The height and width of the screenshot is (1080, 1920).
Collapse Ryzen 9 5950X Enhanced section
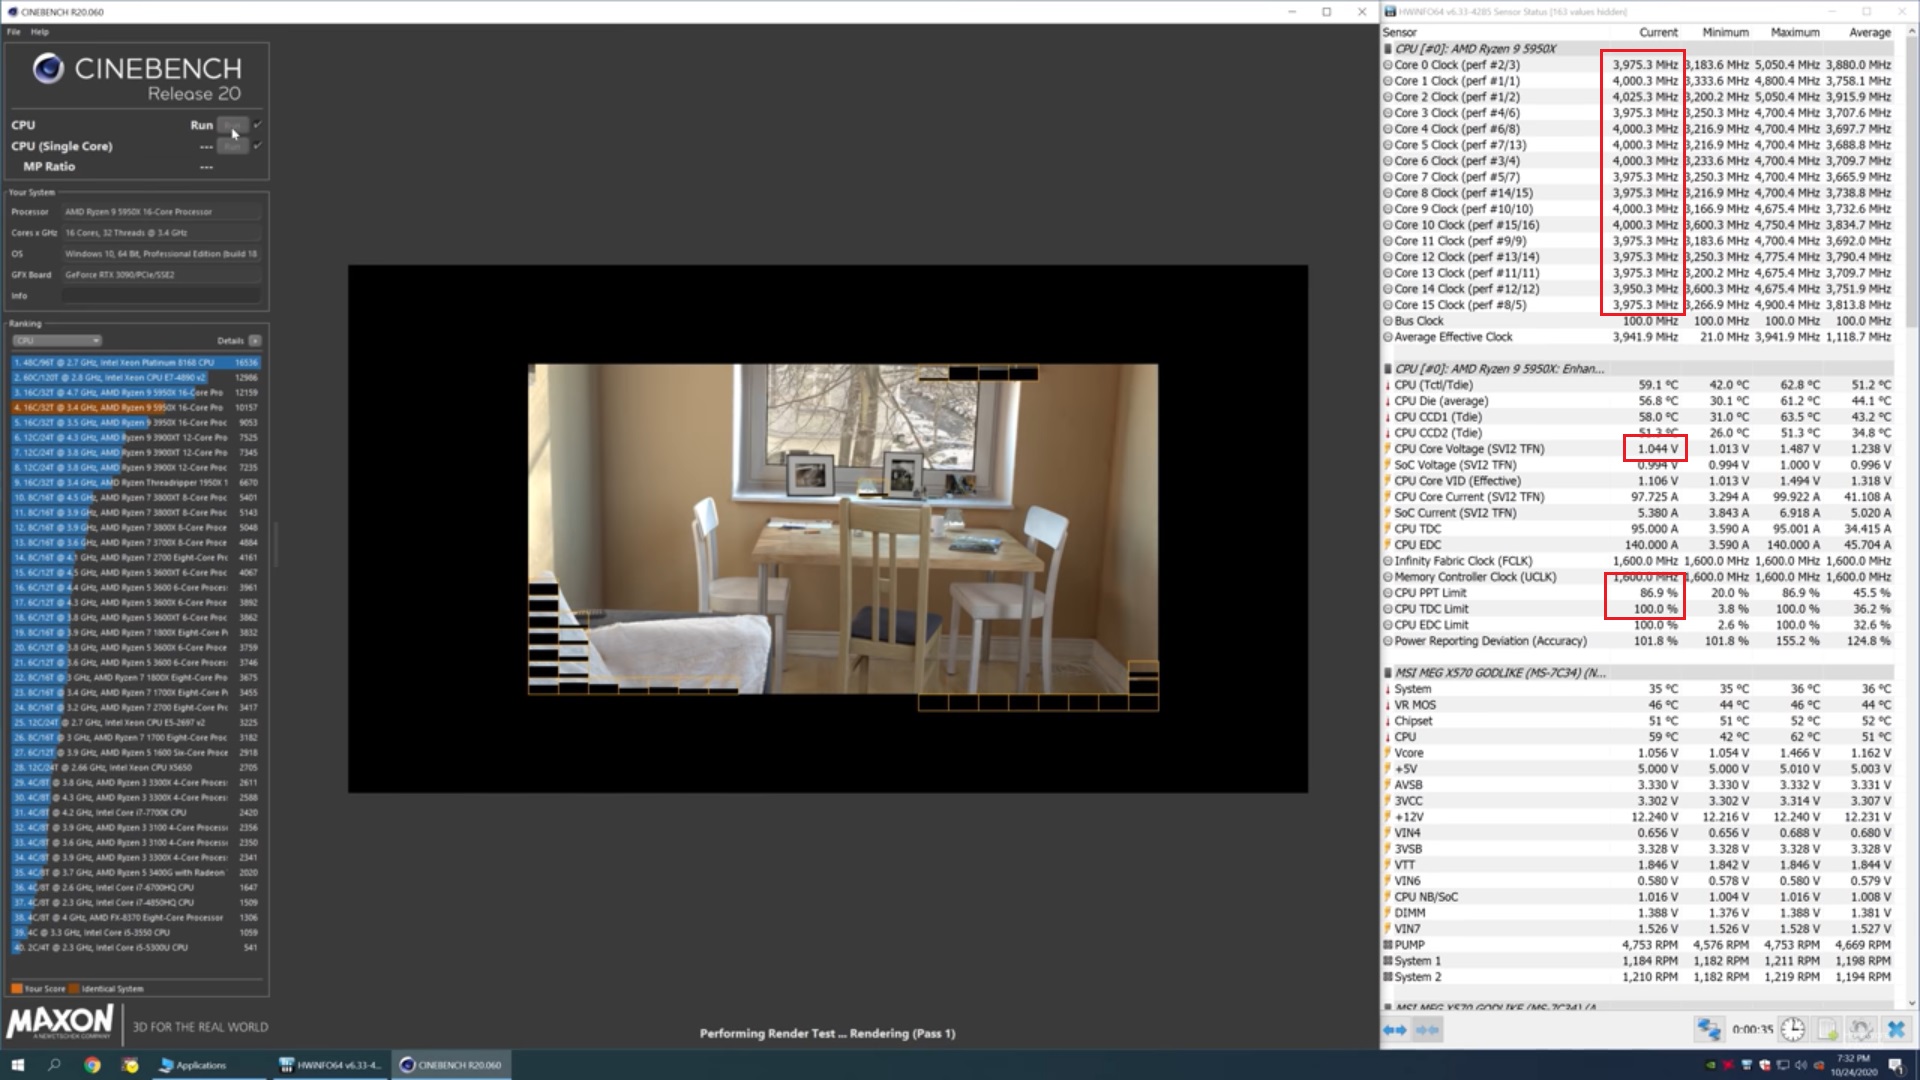click(1388, 369)
